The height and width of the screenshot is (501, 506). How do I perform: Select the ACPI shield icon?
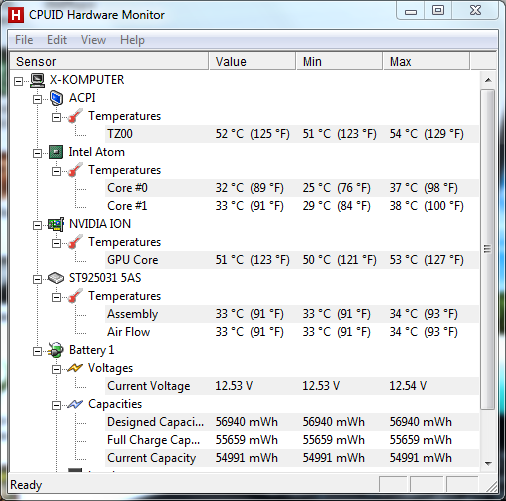(x=56, y=98)
